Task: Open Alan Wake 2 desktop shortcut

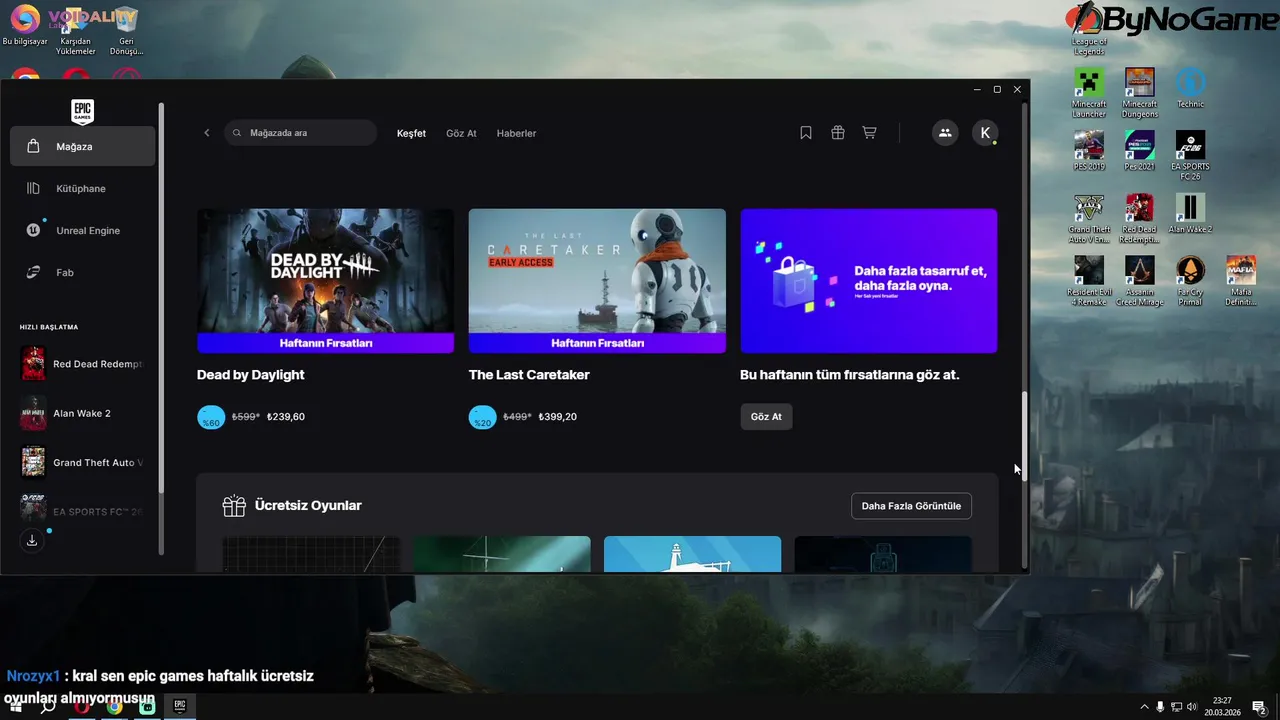Action: point(1190,213)
